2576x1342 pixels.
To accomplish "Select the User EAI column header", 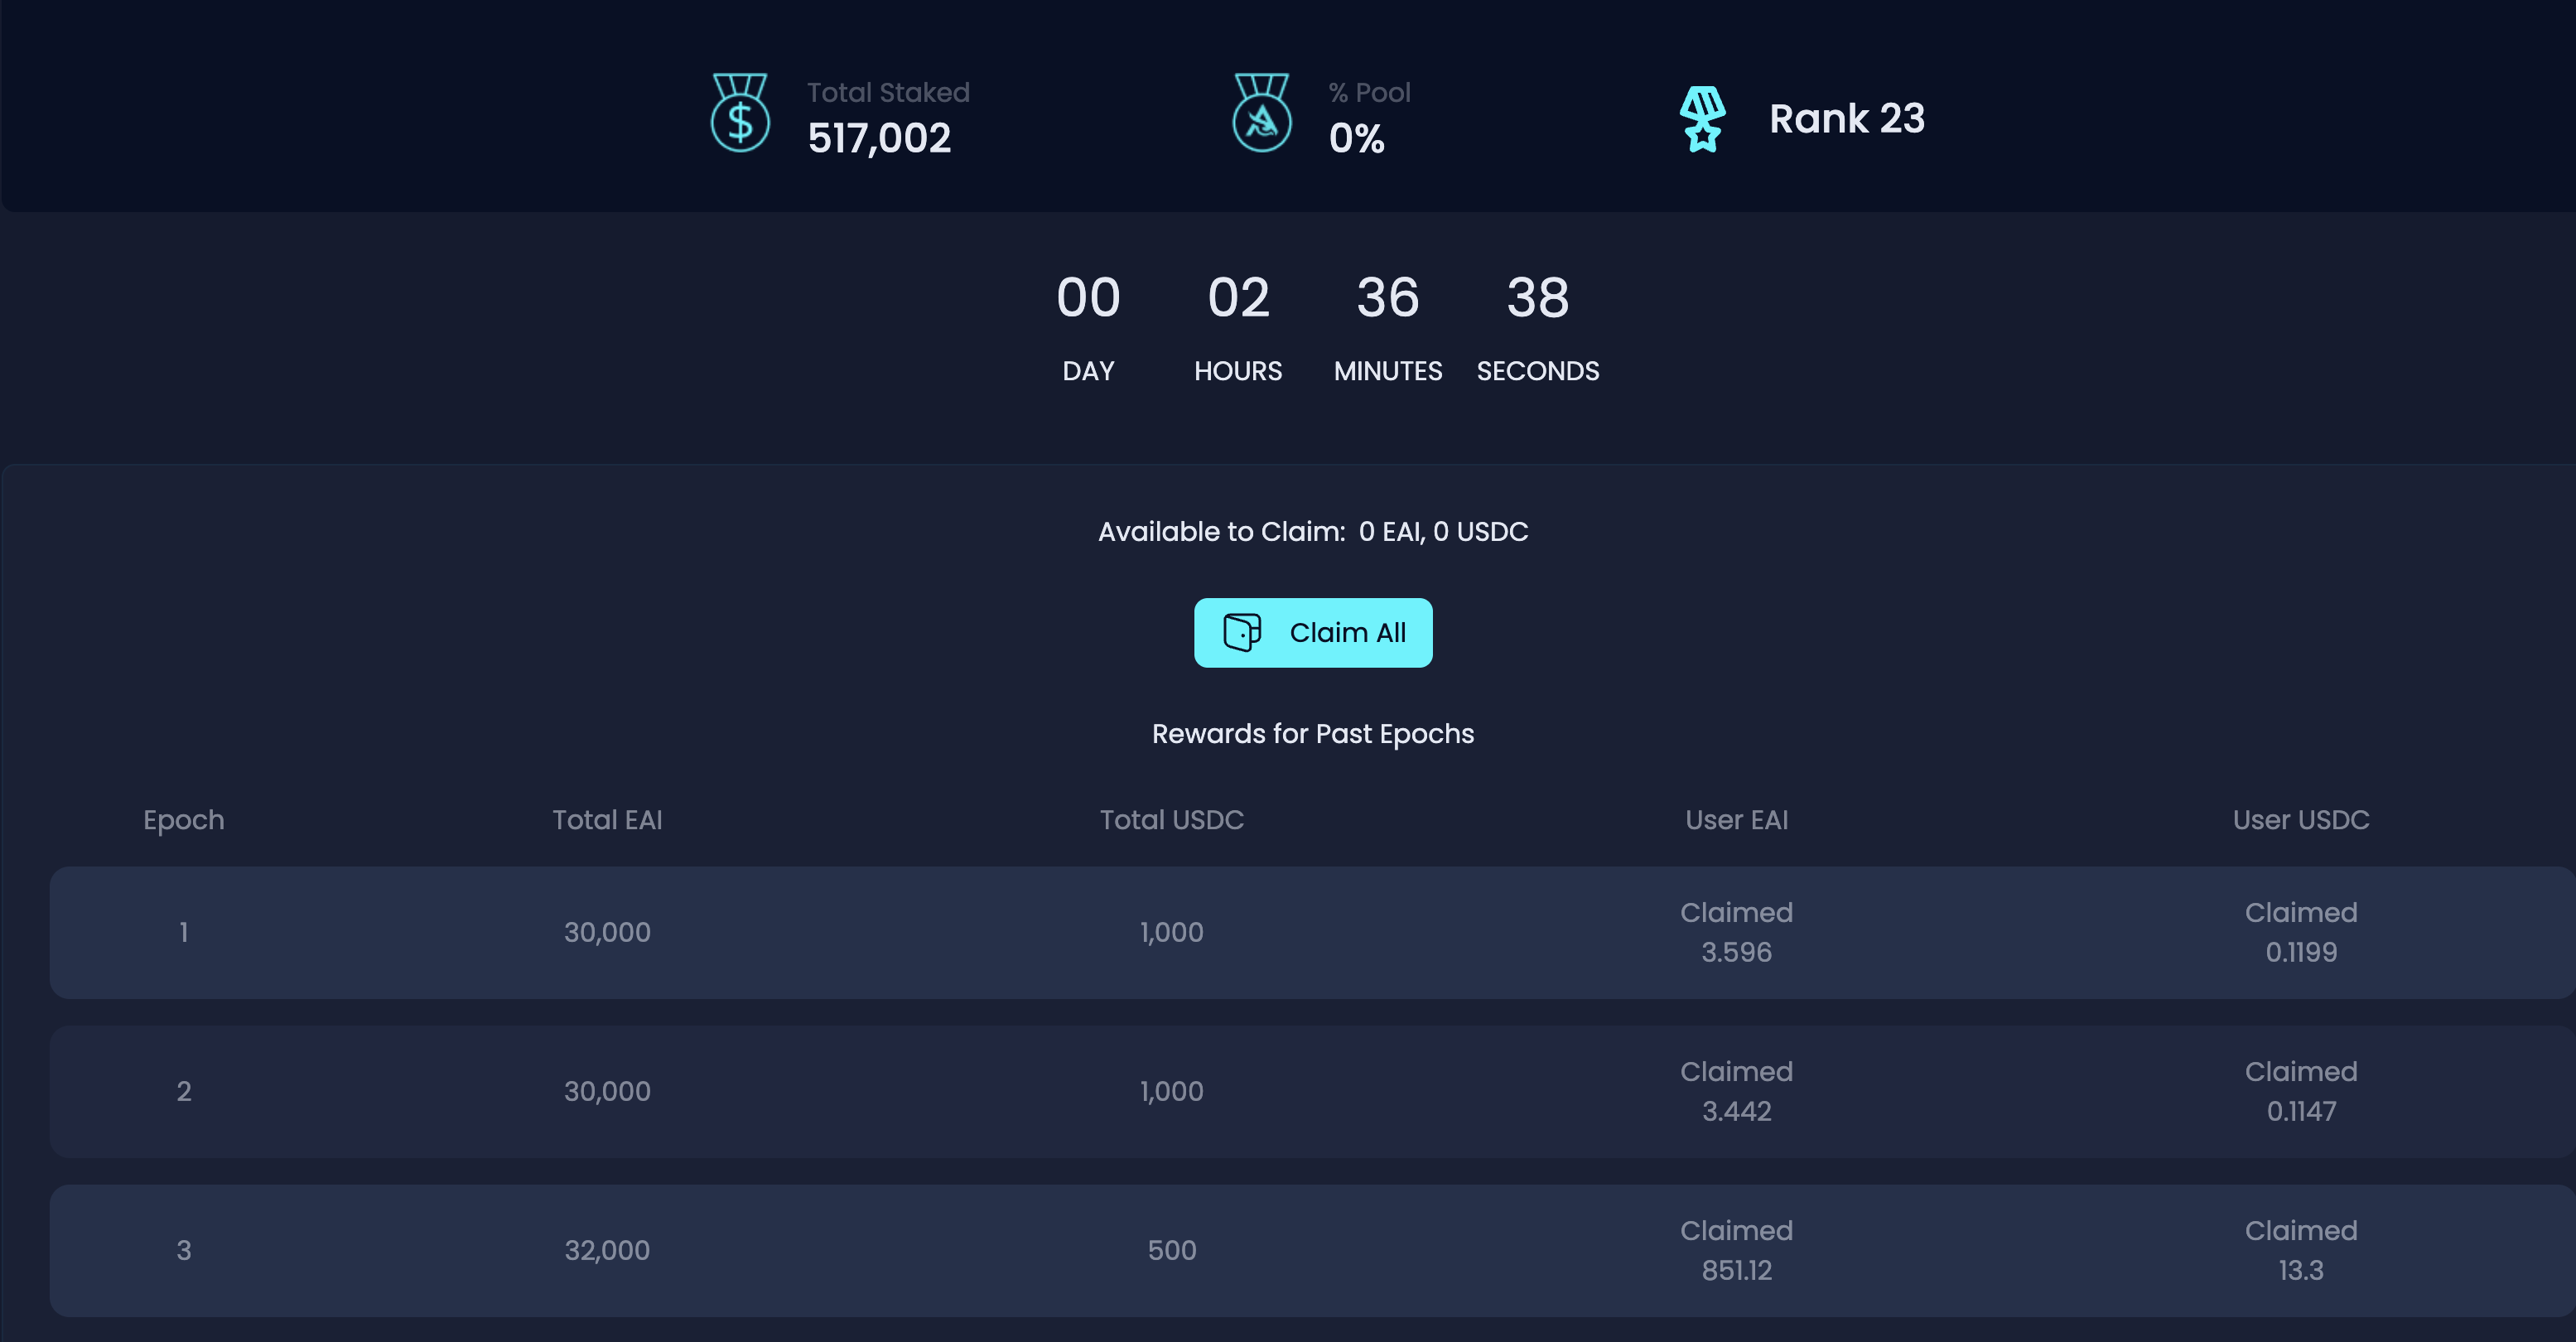I will (x=1736, y=820).
